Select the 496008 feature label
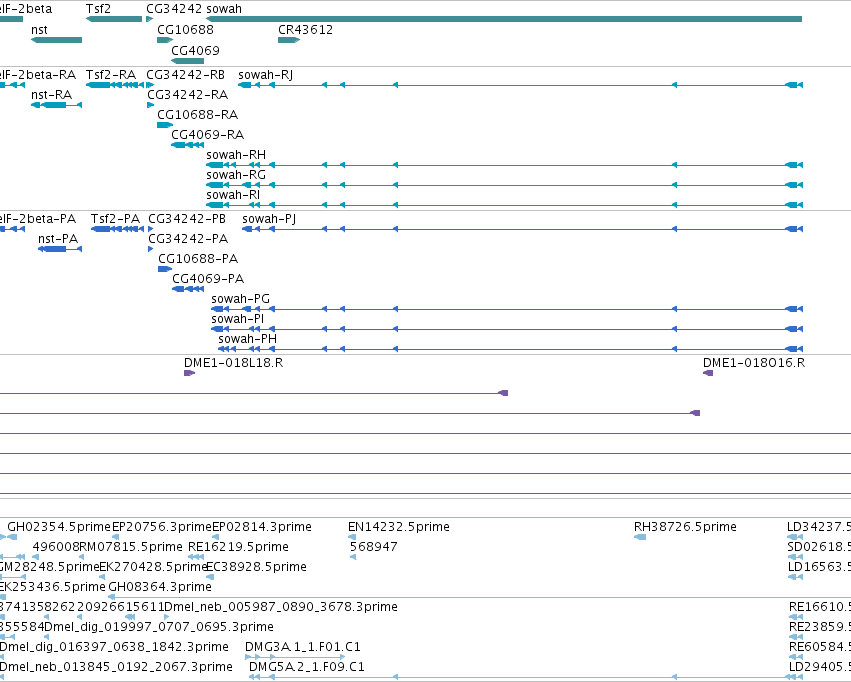 55,546
